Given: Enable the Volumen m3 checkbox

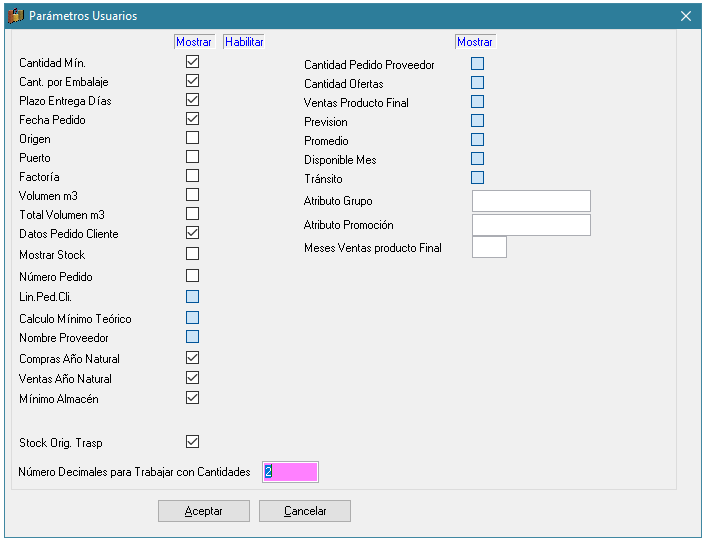Looking at the screenshot, I should point(192,194).
